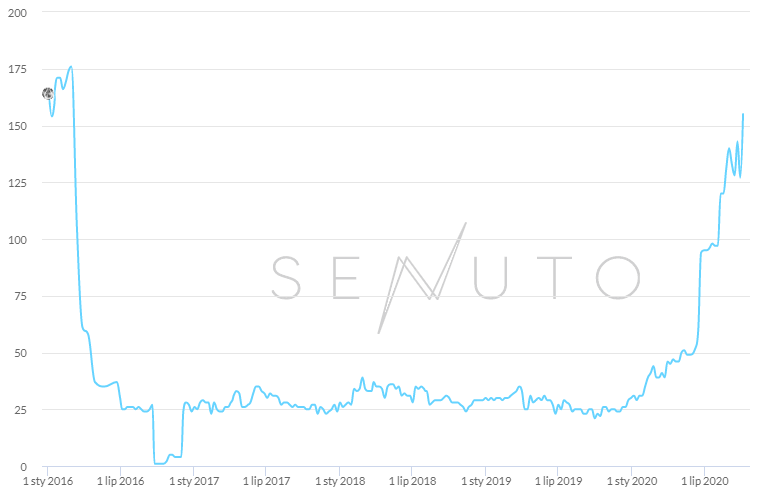The image size is (763, 503).
Task: Click the "1 lip 2016" axis label
Action: click(x=120, y=481)
